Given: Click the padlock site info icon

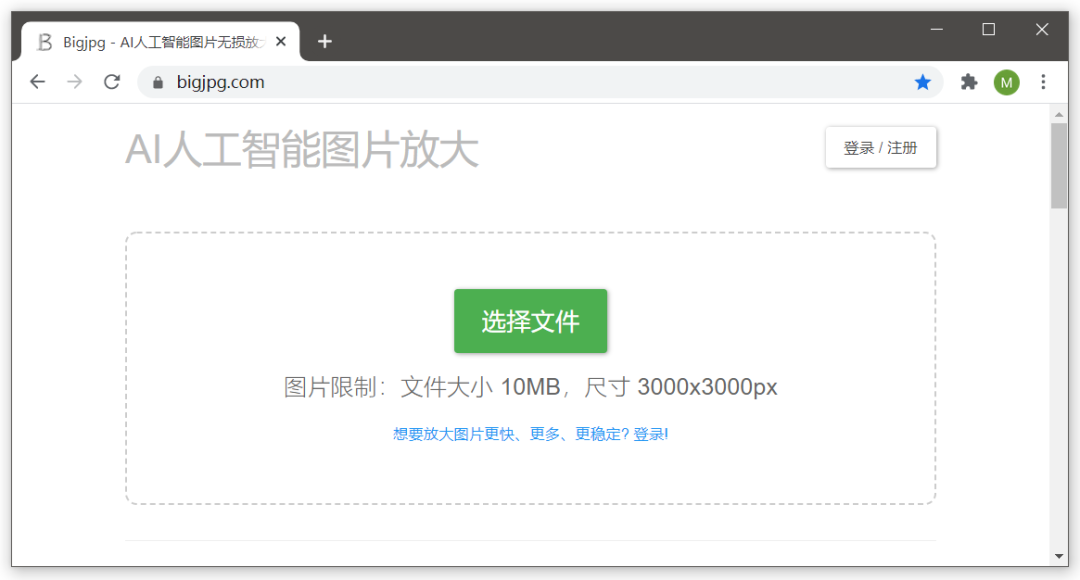Looking at the screenshot, I should [158, 83].
